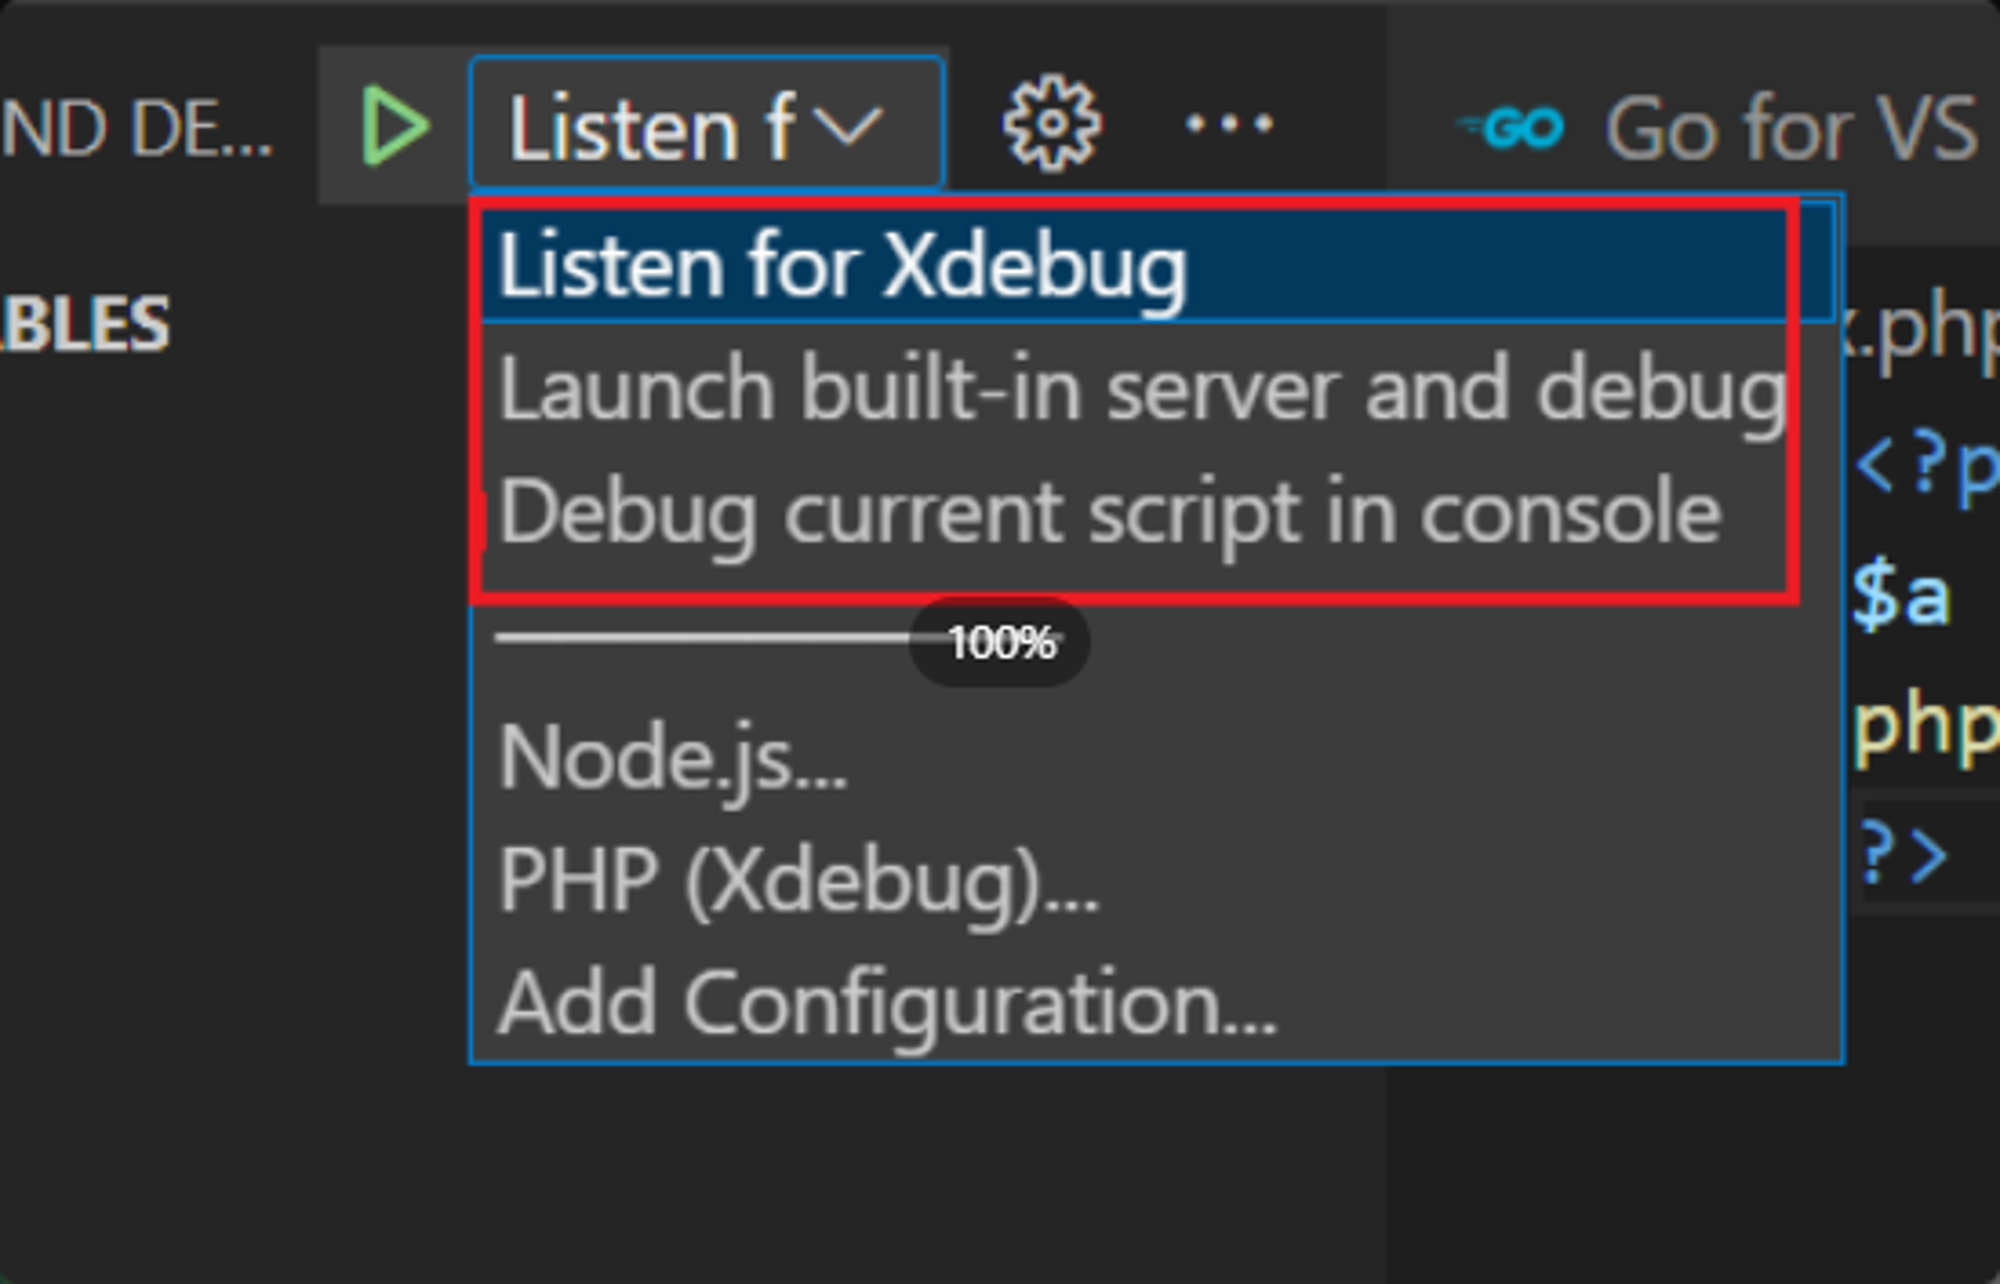The width and height of the screenshot is (2000, 1284).
Task: Click the $a variable code line
Action: tap(1900, 596)
